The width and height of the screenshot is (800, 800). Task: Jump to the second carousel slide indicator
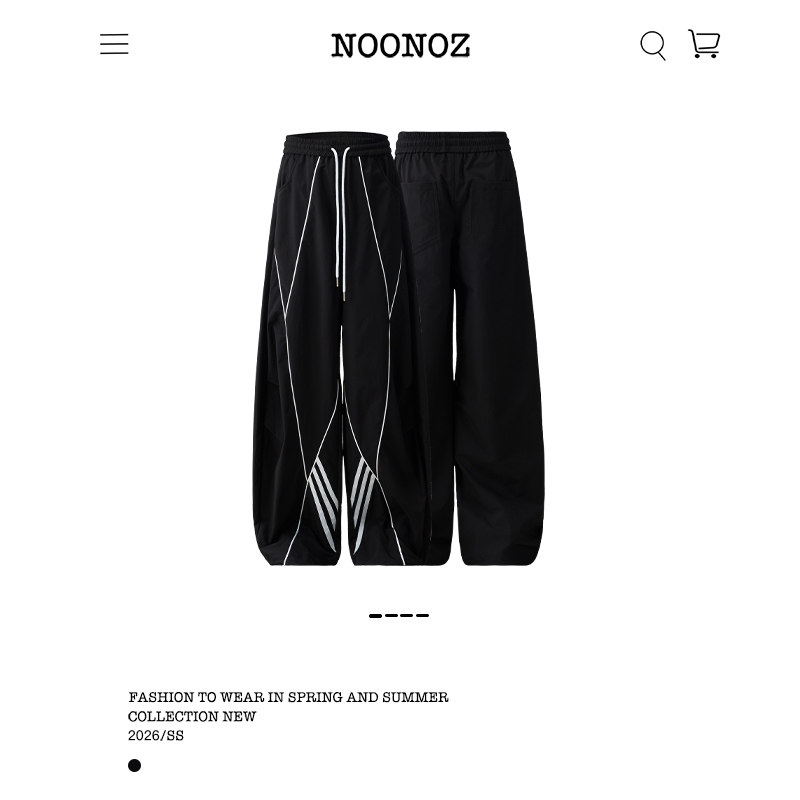pos(391,616)
